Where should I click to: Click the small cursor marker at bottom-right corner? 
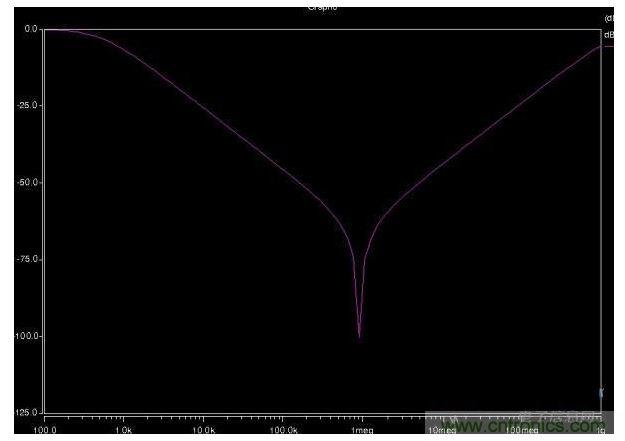click(x=601, y=394)
